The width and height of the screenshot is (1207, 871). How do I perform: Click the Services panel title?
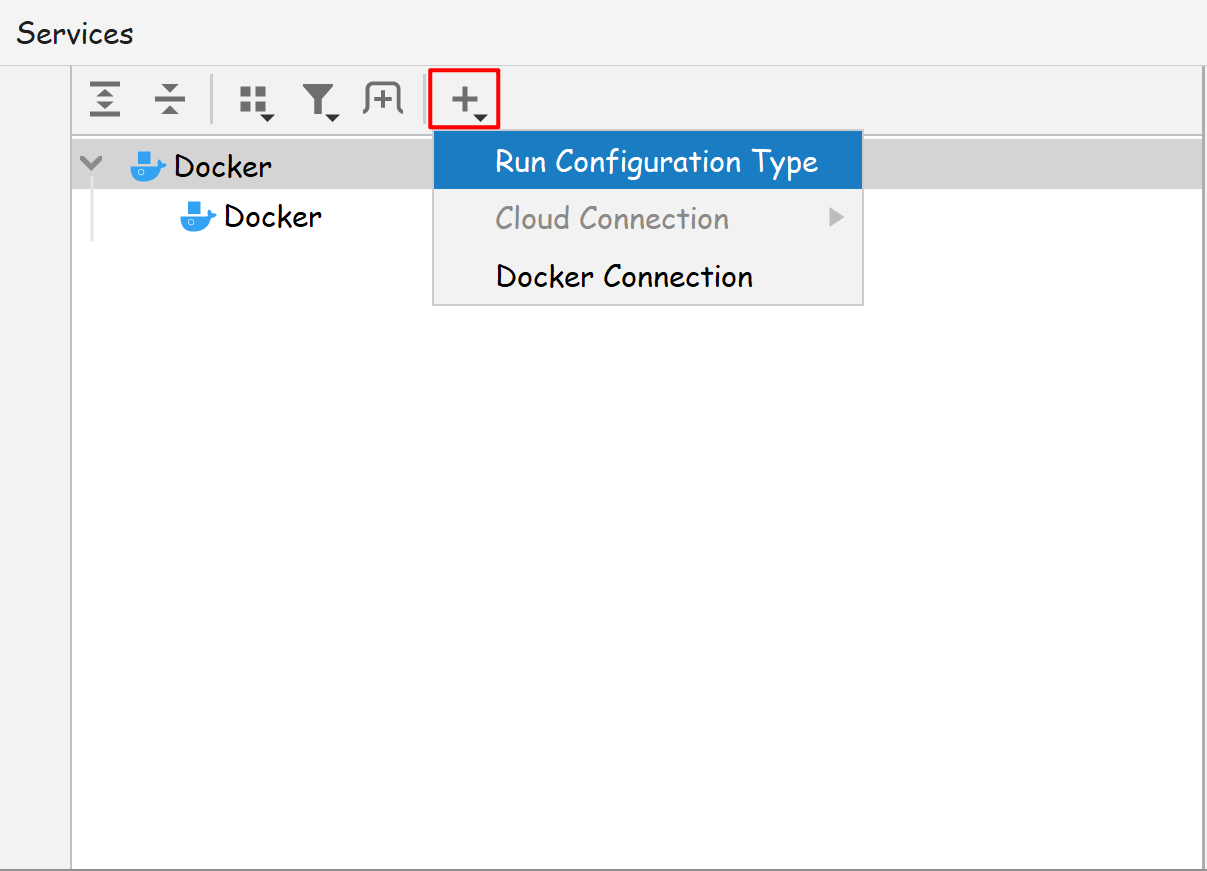[x=75, y=33]
